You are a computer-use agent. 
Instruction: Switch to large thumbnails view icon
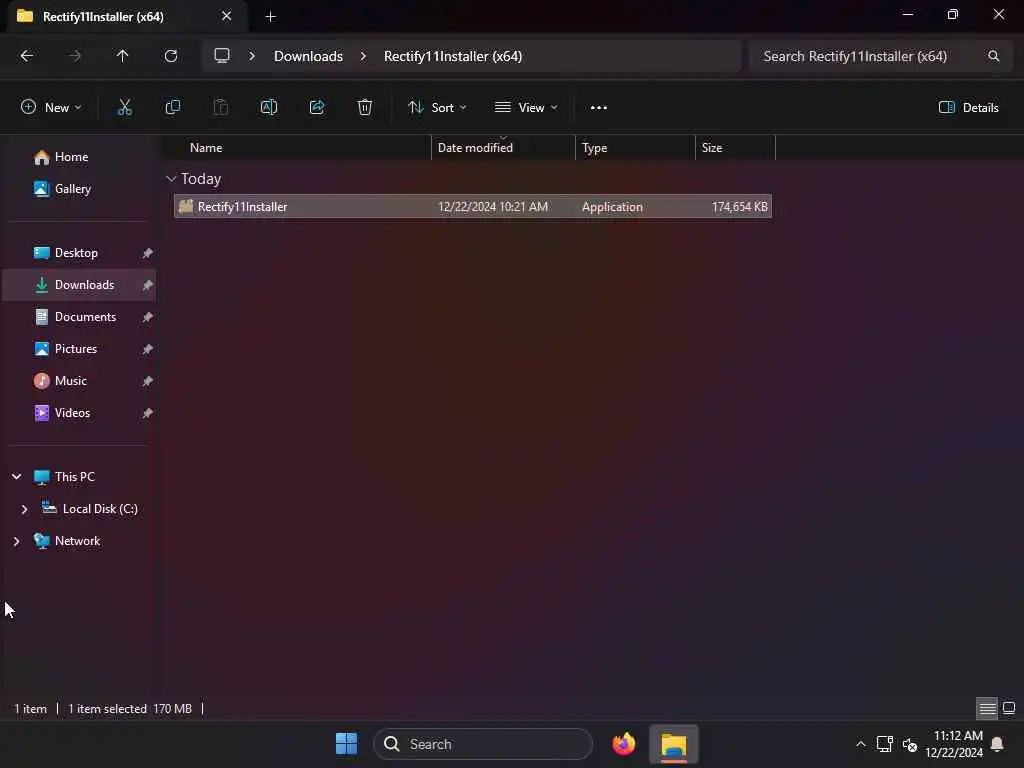[x=1009, y=709]
